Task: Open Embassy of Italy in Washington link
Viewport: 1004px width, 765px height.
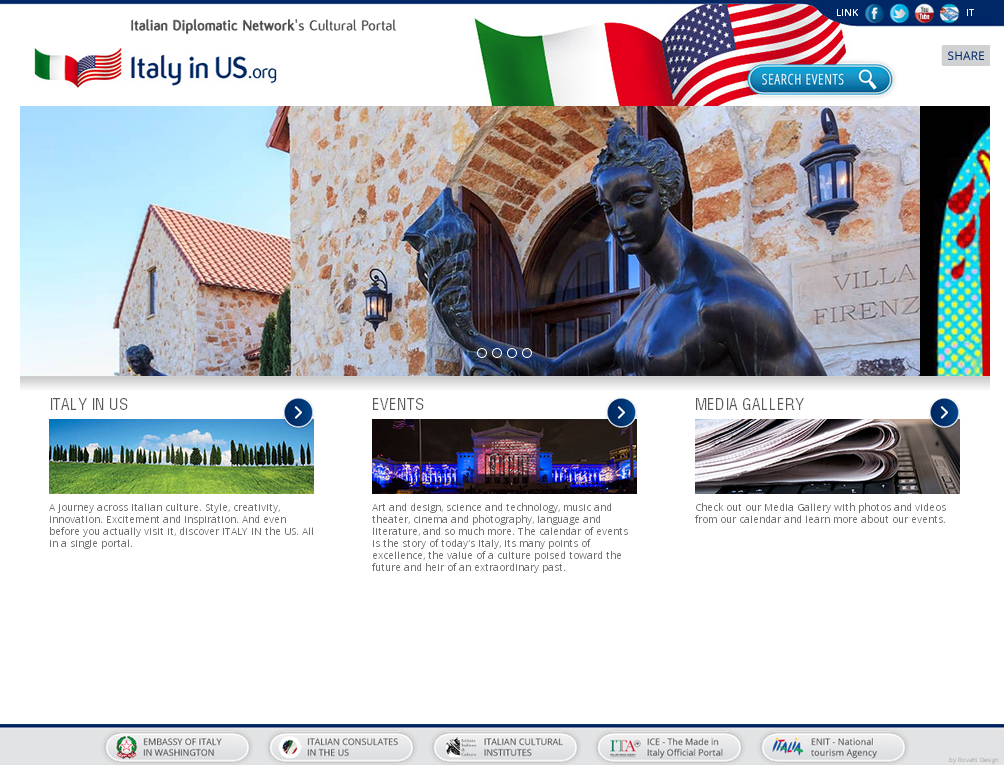Action: [177, 747]
